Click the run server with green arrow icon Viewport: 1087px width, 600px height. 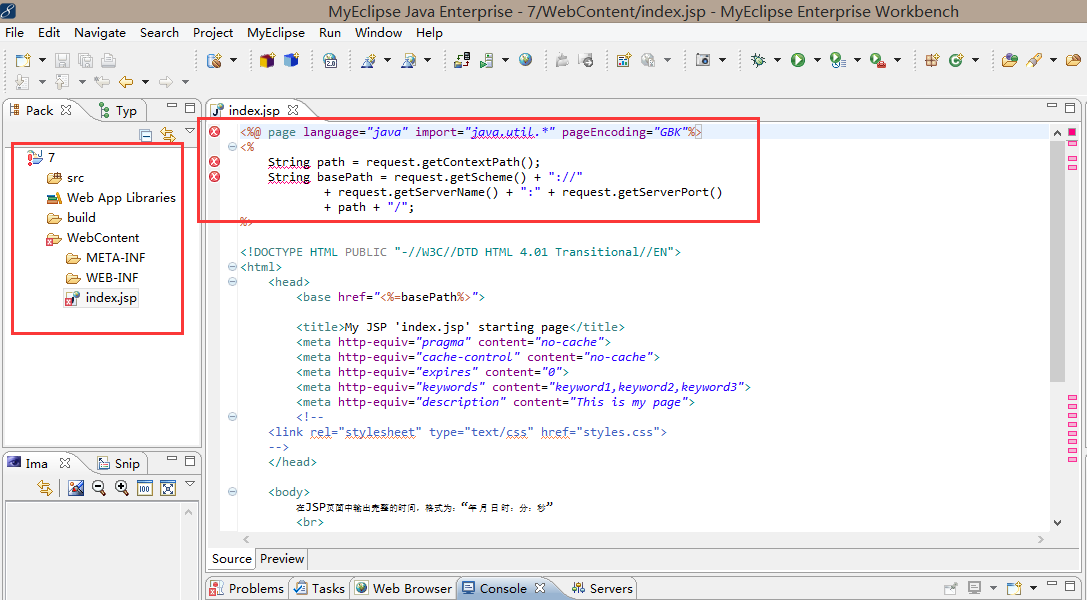(487, 60)
